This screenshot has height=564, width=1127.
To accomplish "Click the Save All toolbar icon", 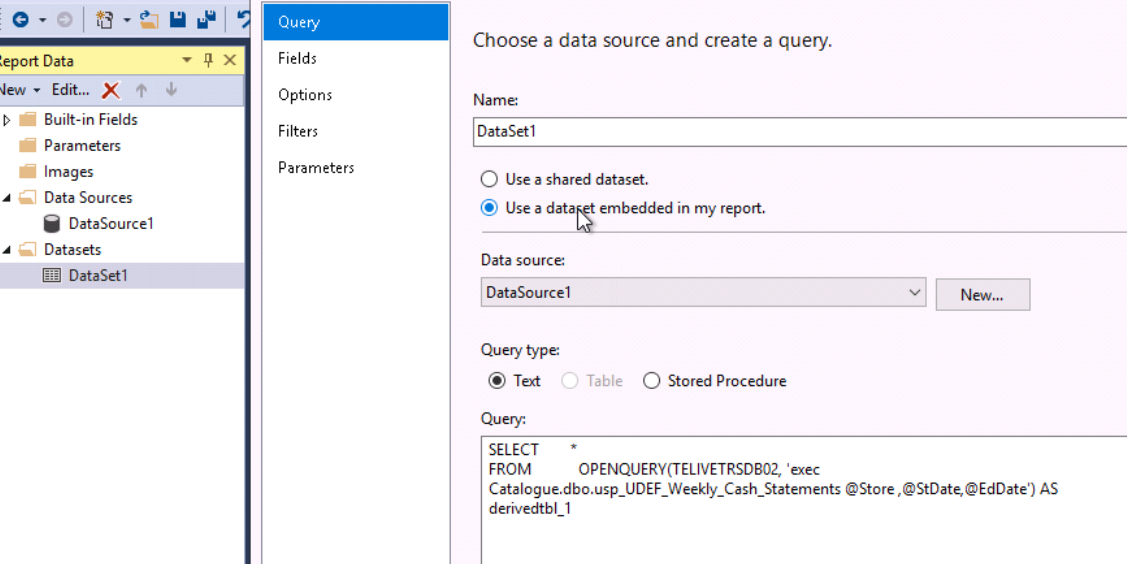I will click(x=207, y=20).
